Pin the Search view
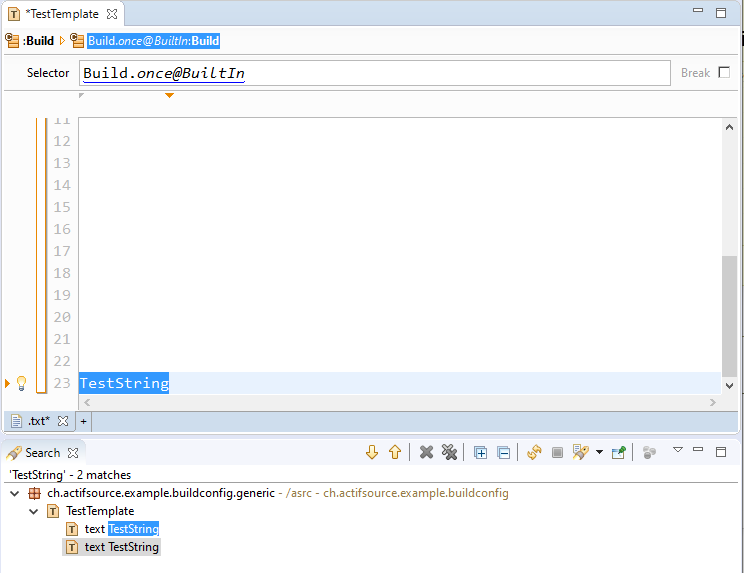Image resolution: width=744 pixels, height=573 pixels. tap(619, 452)
